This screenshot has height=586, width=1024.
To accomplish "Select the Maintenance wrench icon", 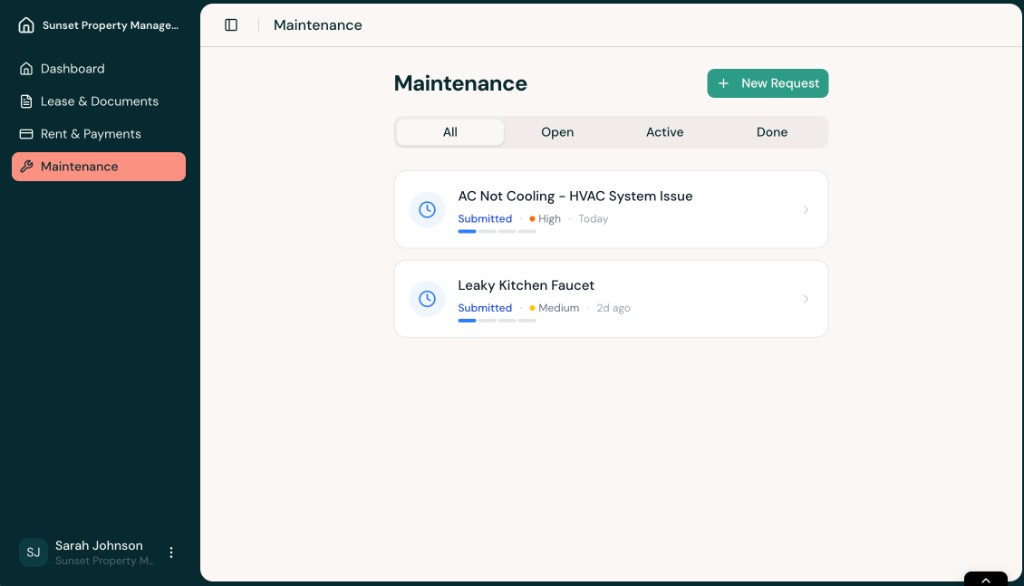I will pos(24,166).
